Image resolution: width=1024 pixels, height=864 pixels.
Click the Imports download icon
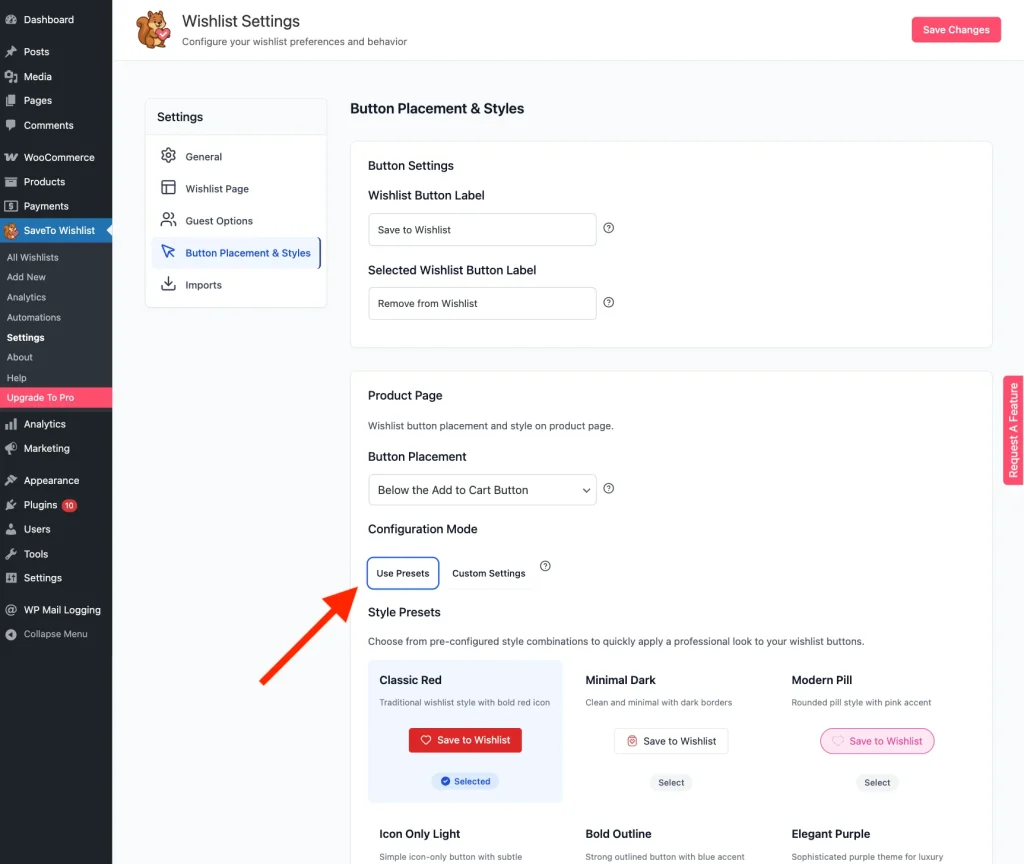coord(168,285)
